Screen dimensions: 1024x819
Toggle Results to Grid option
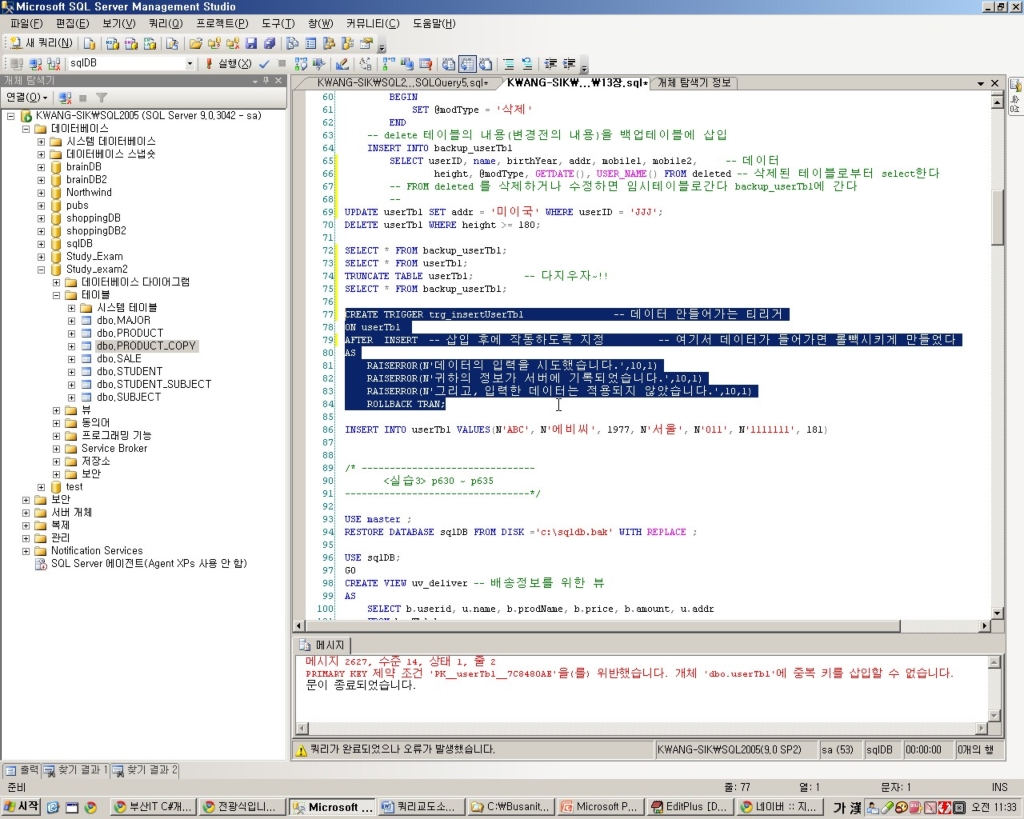[467, 63]
